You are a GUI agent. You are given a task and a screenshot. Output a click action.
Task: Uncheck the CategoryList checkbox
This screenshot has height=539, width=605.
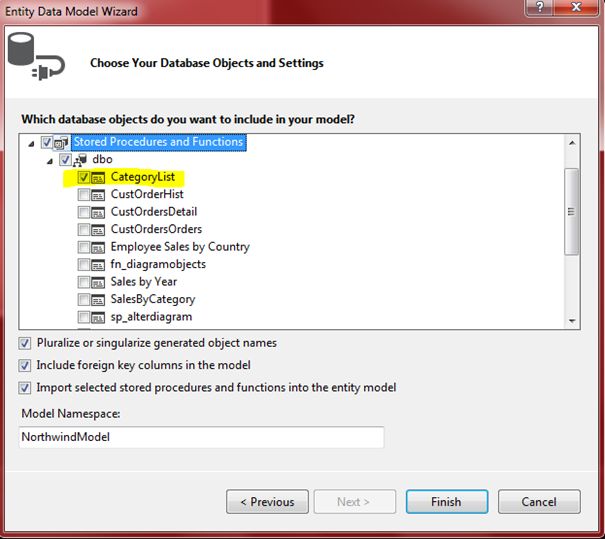(x=83, y=177)
